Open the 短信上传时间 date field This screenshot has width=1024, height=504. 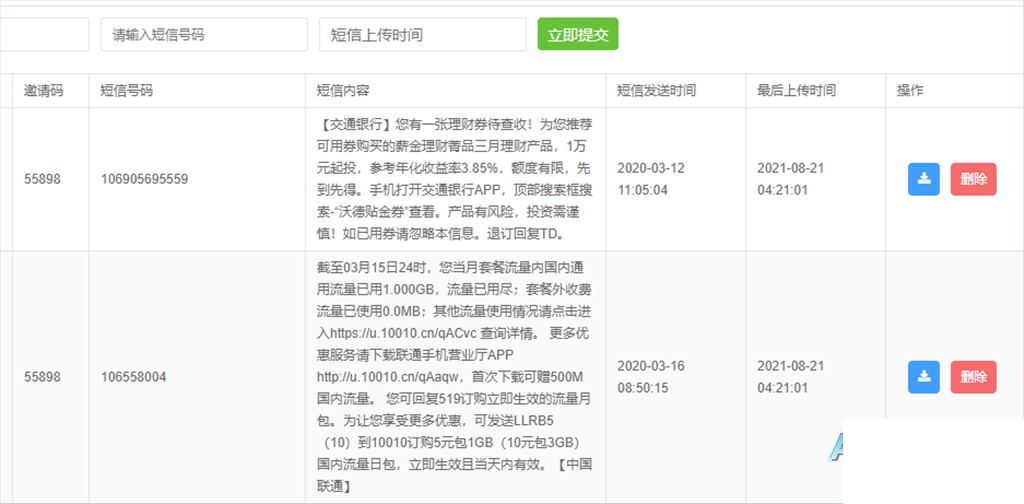coord(423,35)
